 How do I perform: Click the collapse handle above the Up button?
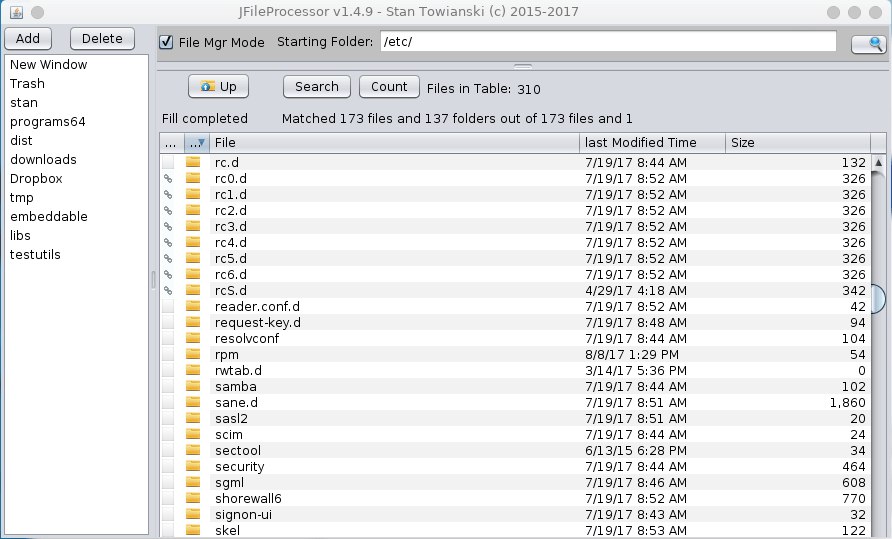520,66
